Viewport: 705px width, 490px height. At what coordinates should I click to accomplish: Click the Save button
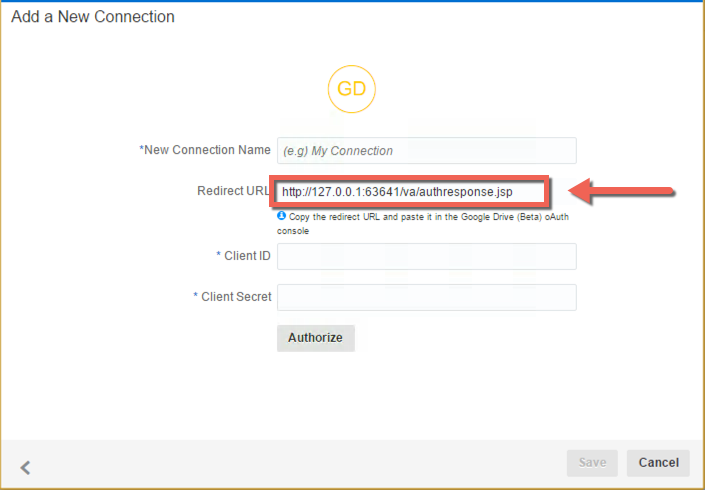coord(592,463)
